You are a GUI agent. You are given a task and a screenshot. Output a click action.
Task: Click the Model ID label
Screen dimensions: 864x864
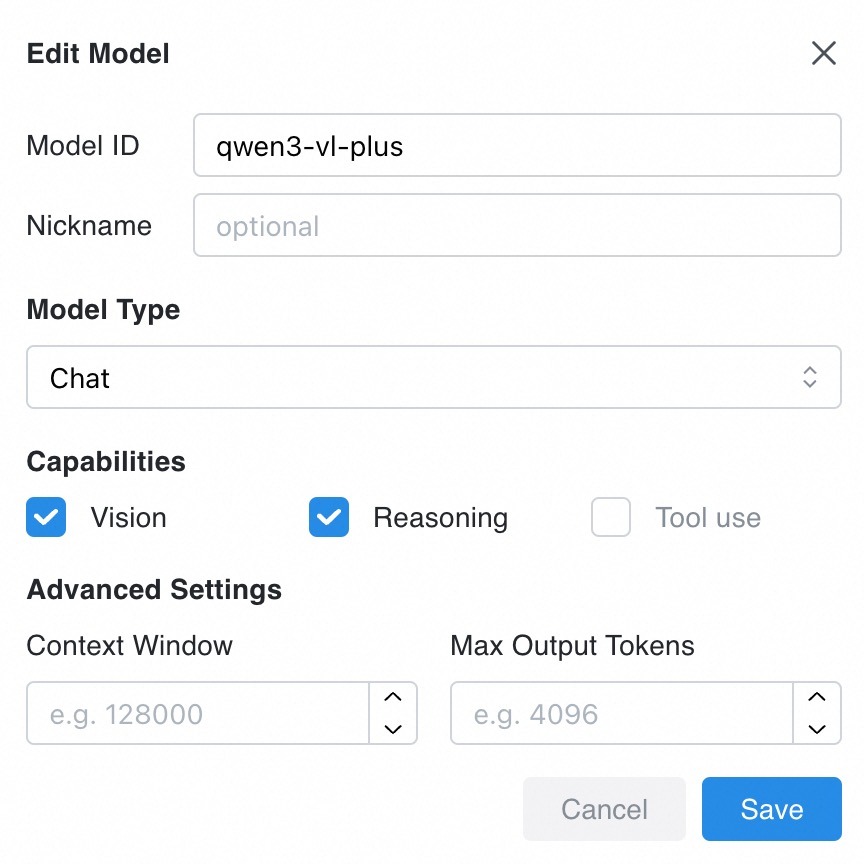point(83,146)
